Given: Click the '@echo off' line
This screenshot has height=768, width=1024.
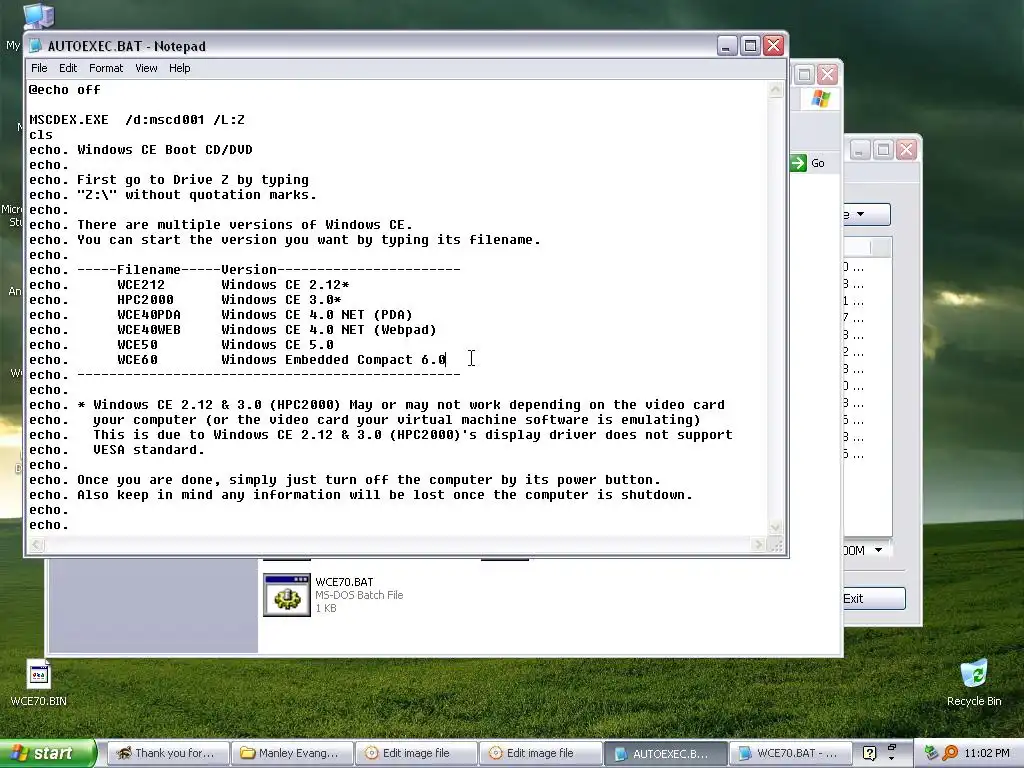Looking at the screenshot, I should pyautogui.click(x=65, y=89).
